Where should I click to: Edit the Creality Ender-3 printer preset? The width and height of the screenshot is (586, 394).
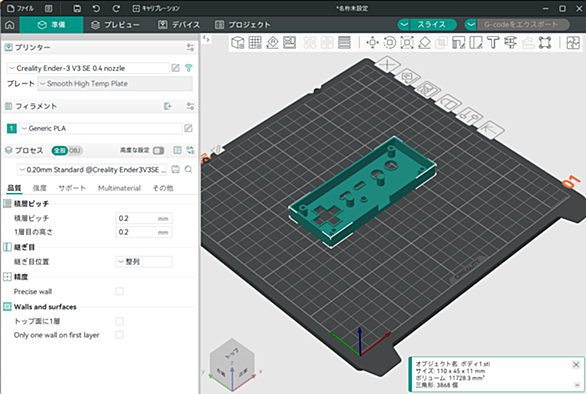coord(175,68)
